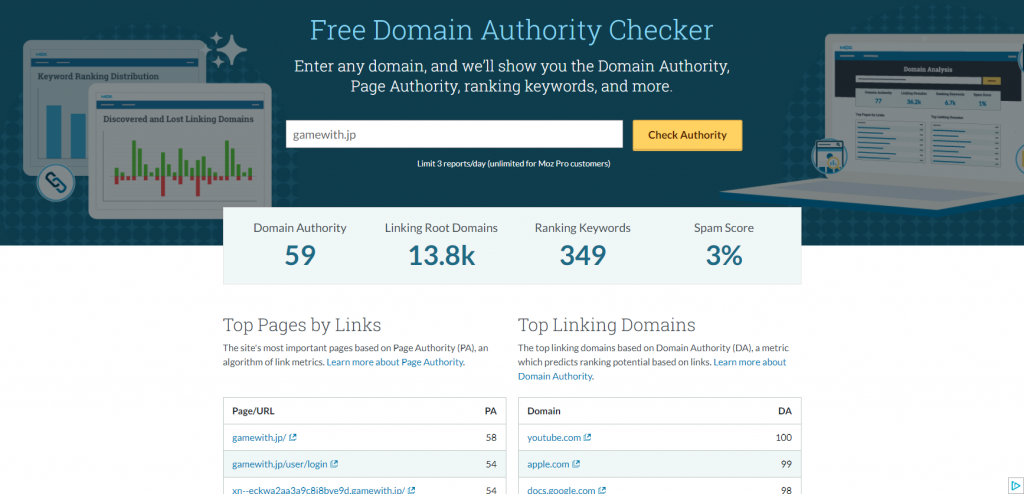Click external link icon next to apple.com
This screenshot has width=1024, height=494.
(x=576, y=464)
